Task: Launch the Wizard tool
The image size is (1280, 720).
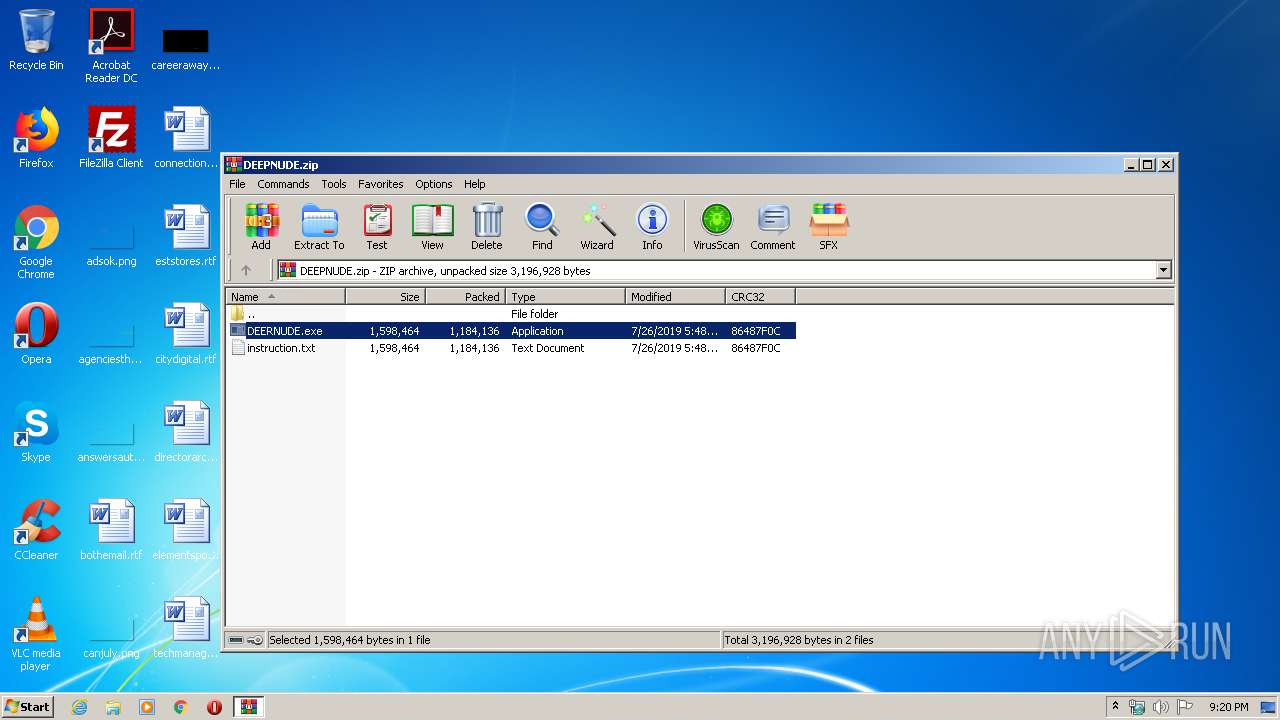Action: (597, 226)
